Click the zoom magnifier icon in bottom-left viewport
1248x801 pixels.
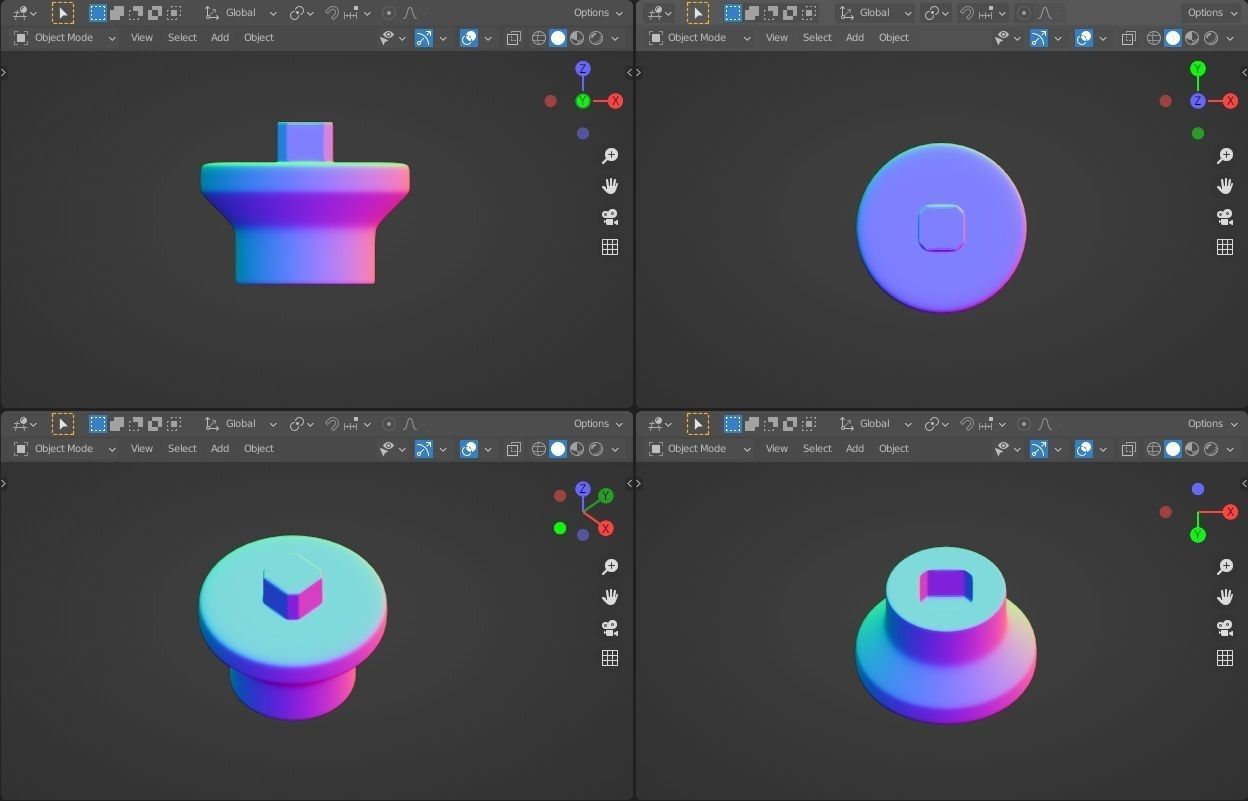(x=610, y=567)
